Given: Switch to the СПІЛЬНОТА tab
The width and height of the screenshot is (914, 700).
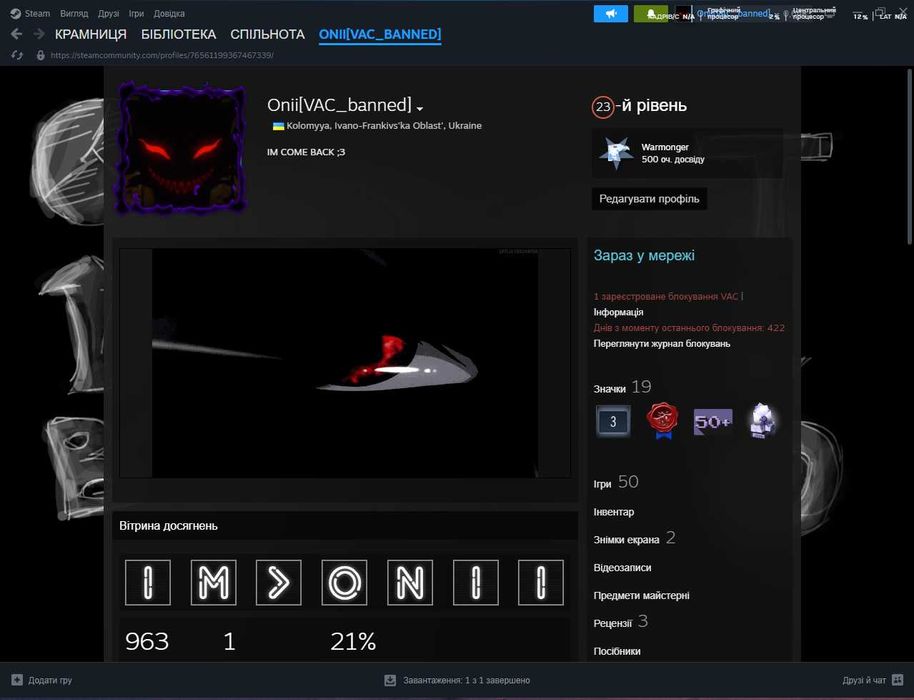Looking at the screenshot, I should tap(268, 34).
